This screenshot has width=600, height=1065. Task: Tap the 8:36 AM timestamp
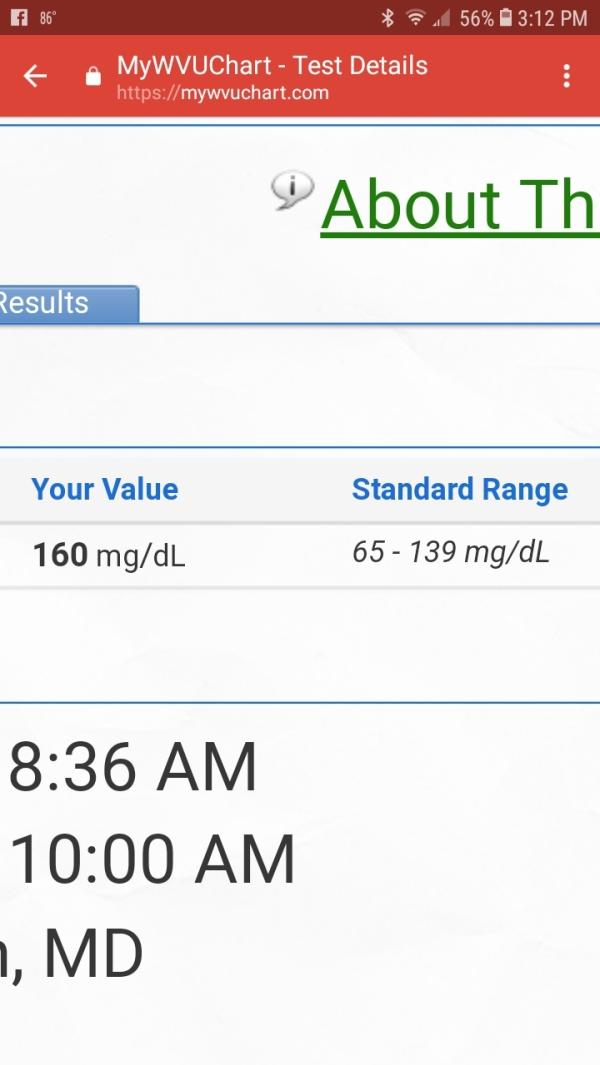(133, 768)
